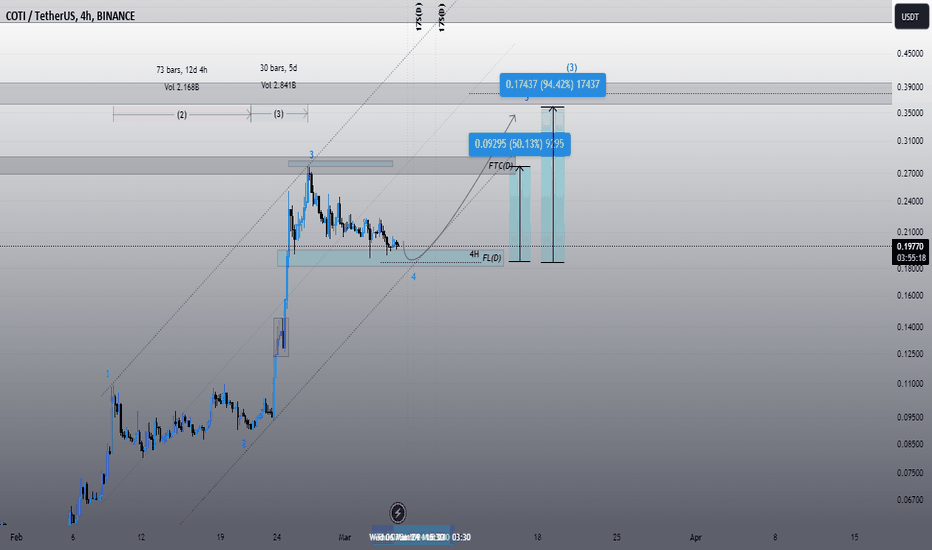The image size is (932, 550).
Task: Click the FTC(D) zone annotation
Action: (501, 165)
